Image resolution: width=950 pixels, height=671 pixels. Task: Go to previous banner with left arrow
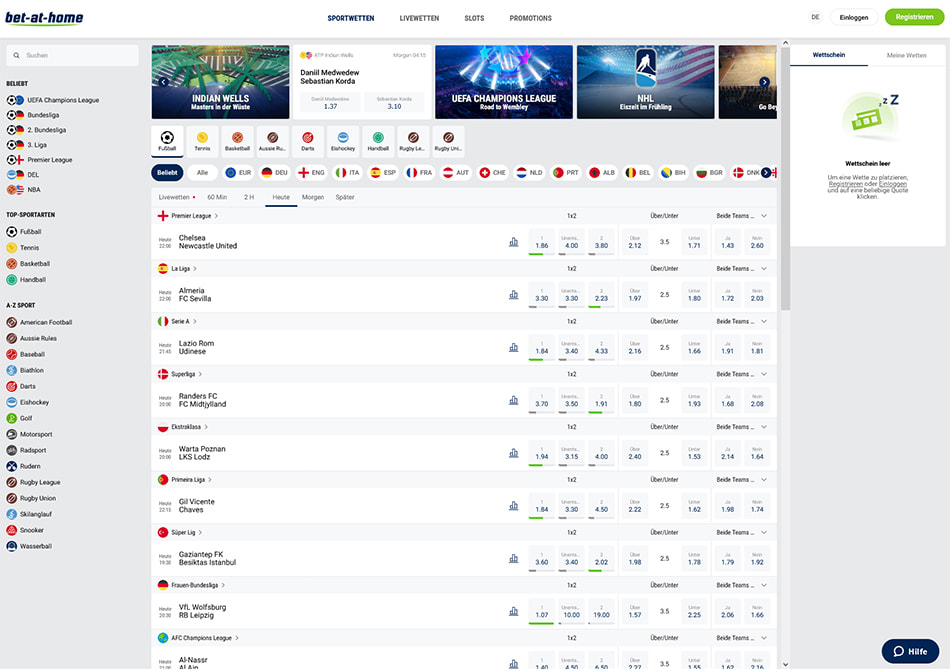[163, 82]
